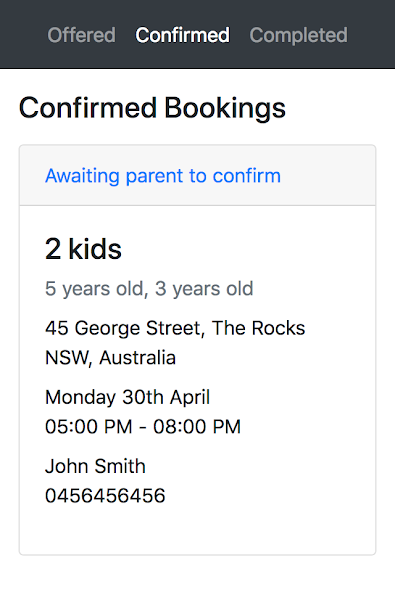Select the NSW, Australia address line
The width and height of the screenshot is (395, 592).
110,357
